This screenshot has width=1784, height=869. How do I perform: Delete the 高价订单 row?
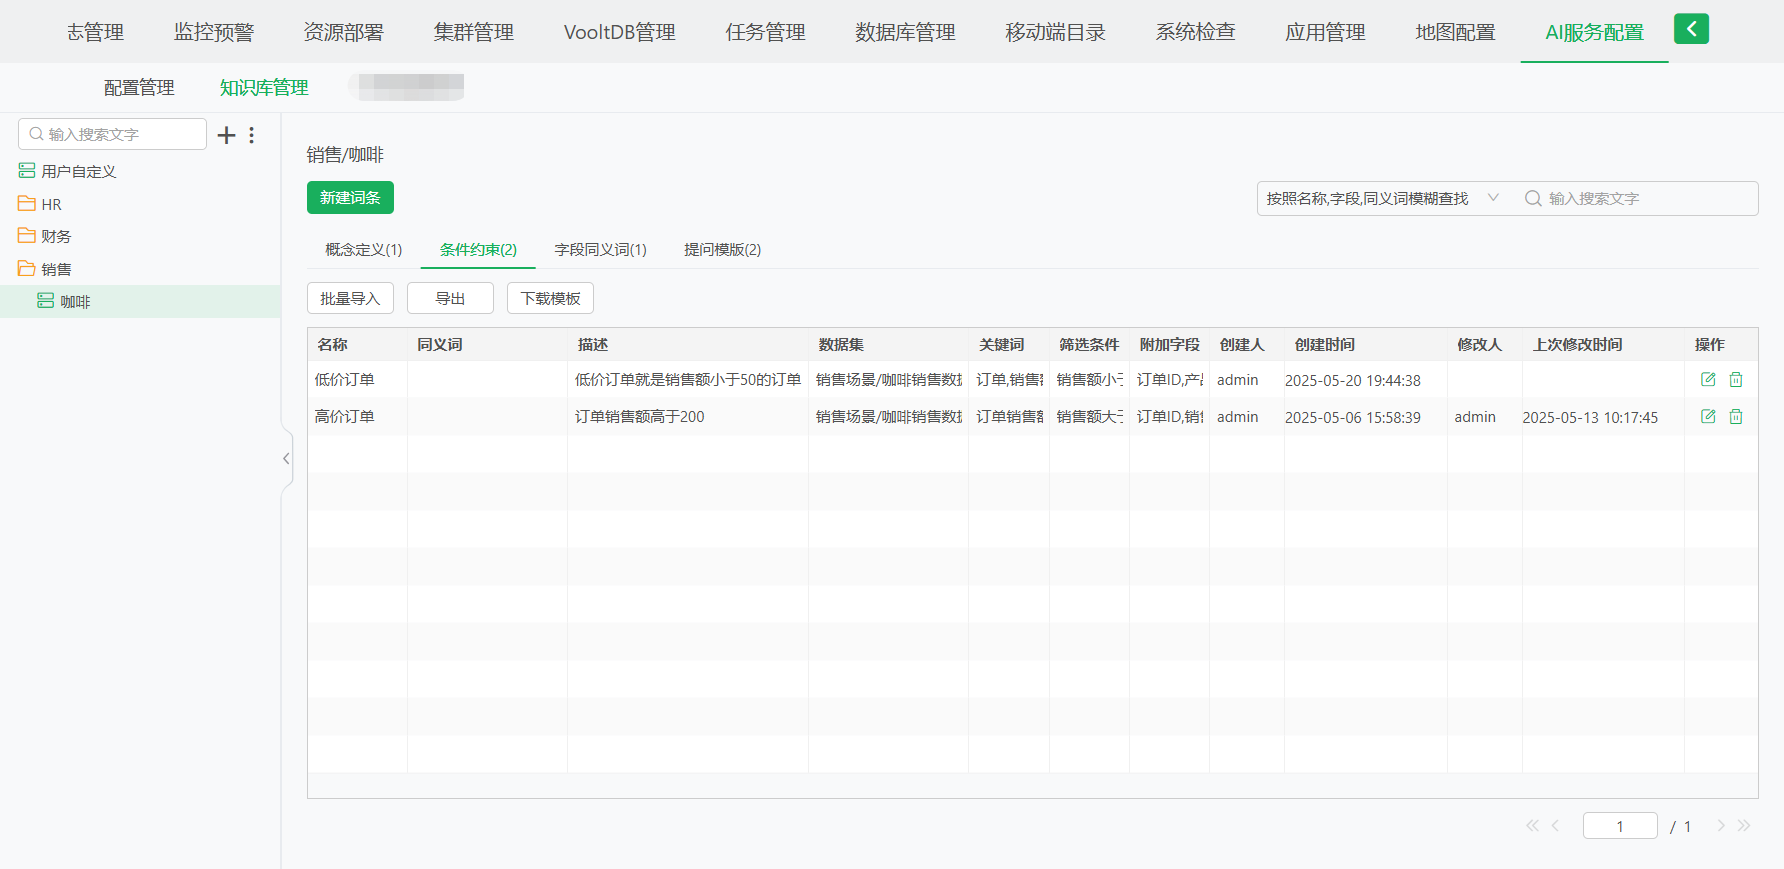tap(1736, 417)
